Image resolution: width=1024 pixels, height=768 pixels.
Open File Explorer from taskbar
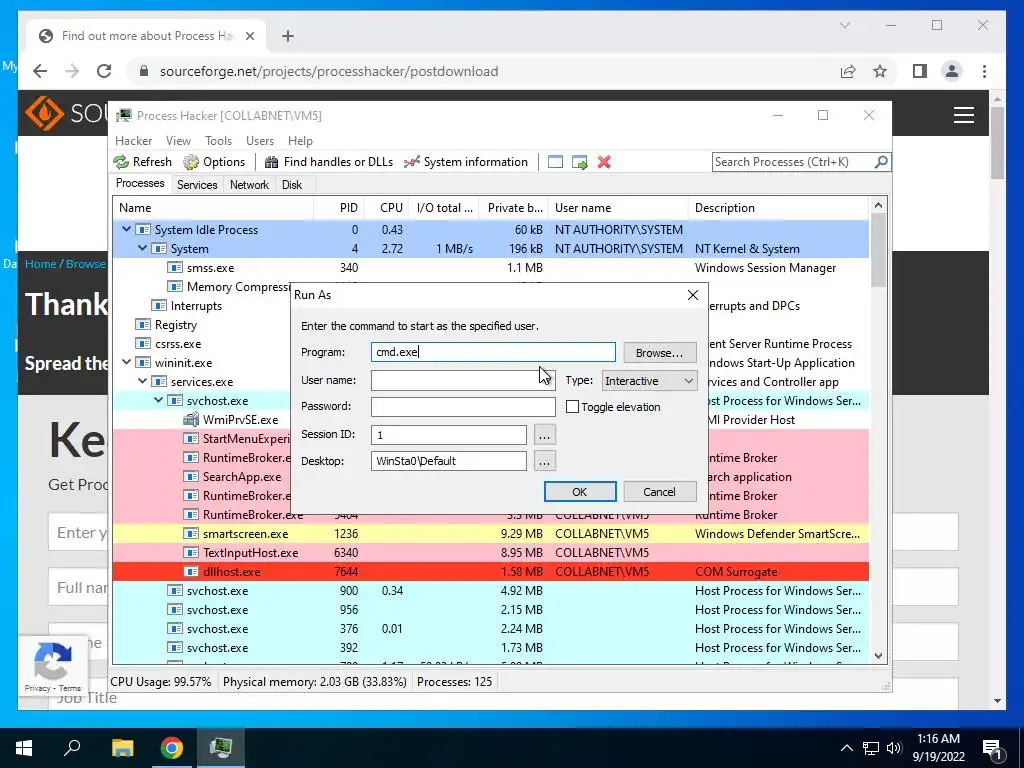(122, 748)
